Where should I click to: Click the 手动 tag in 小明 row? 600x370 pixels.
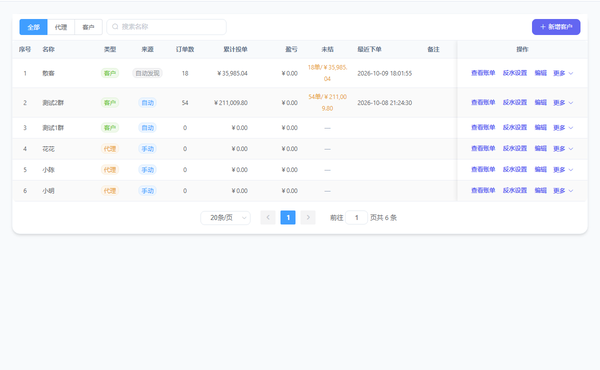point(147,191)
